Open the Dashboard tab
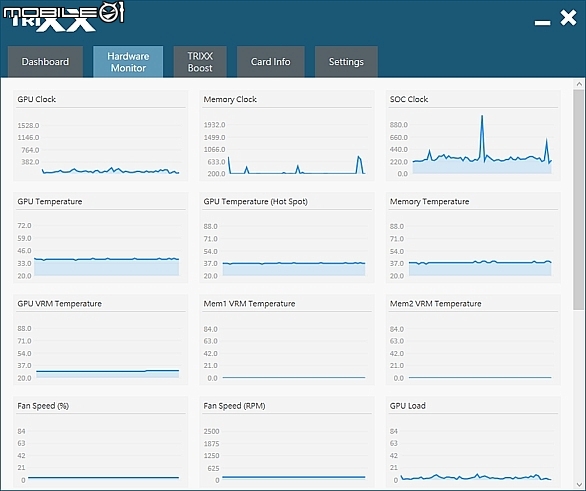The height and width of the screenshot is (491, 586). [45, 62]
